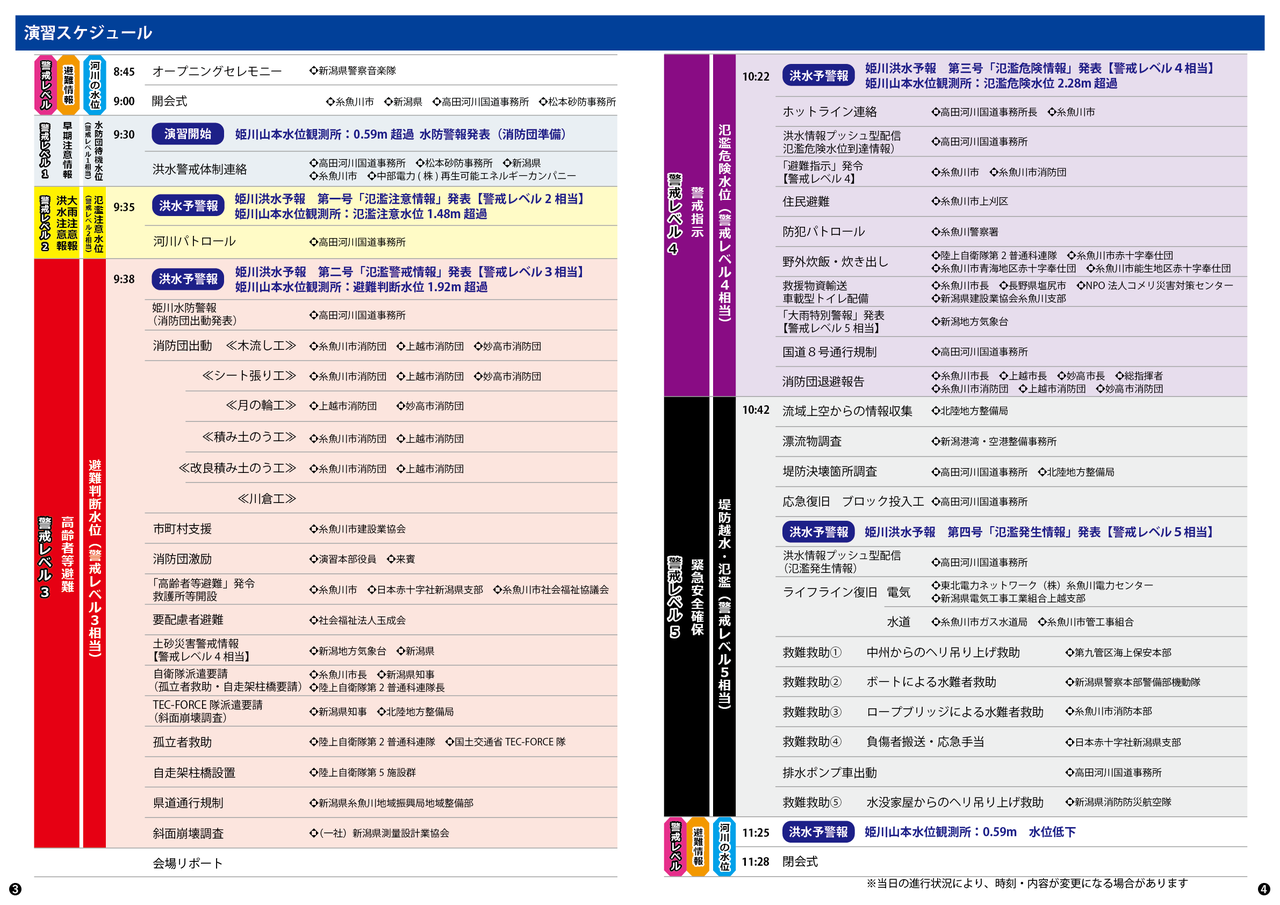Click the red 警戒レベル3 vertical band
The image size is (1280, 905).
(x=56, y=554)
